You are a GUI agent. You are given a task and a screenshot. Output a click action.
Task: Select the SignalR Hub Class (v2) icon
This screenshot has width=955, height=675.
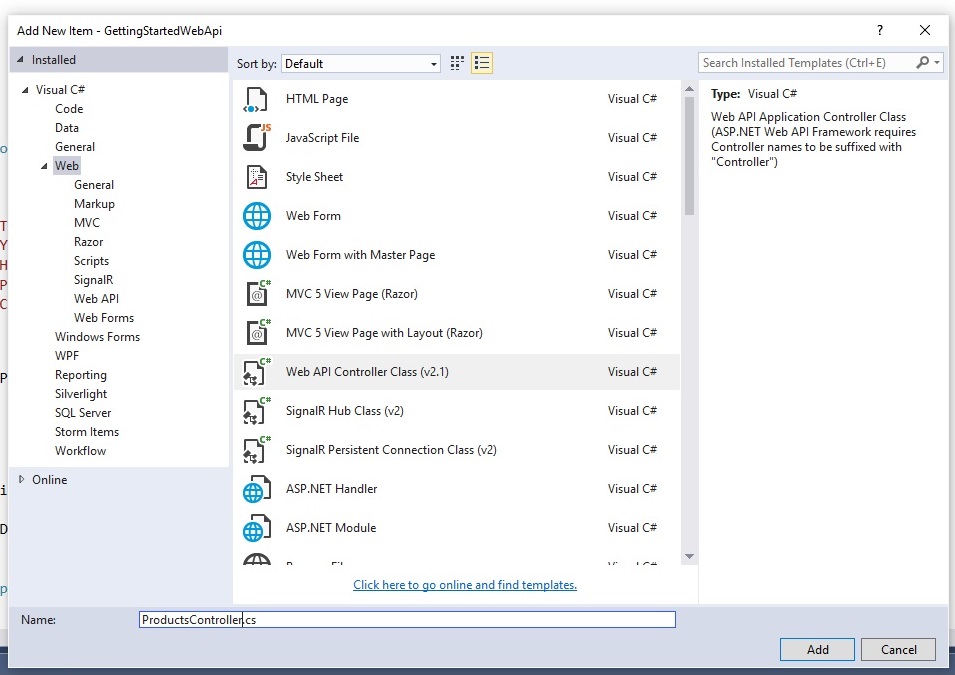[257, 411]
